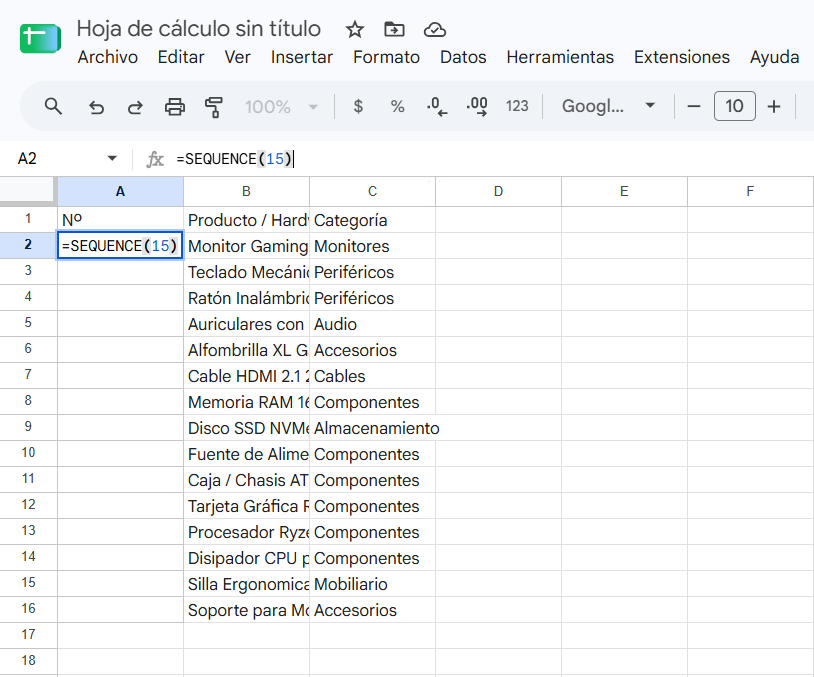Open the Datos menu
814x677 pixels.
463,57
